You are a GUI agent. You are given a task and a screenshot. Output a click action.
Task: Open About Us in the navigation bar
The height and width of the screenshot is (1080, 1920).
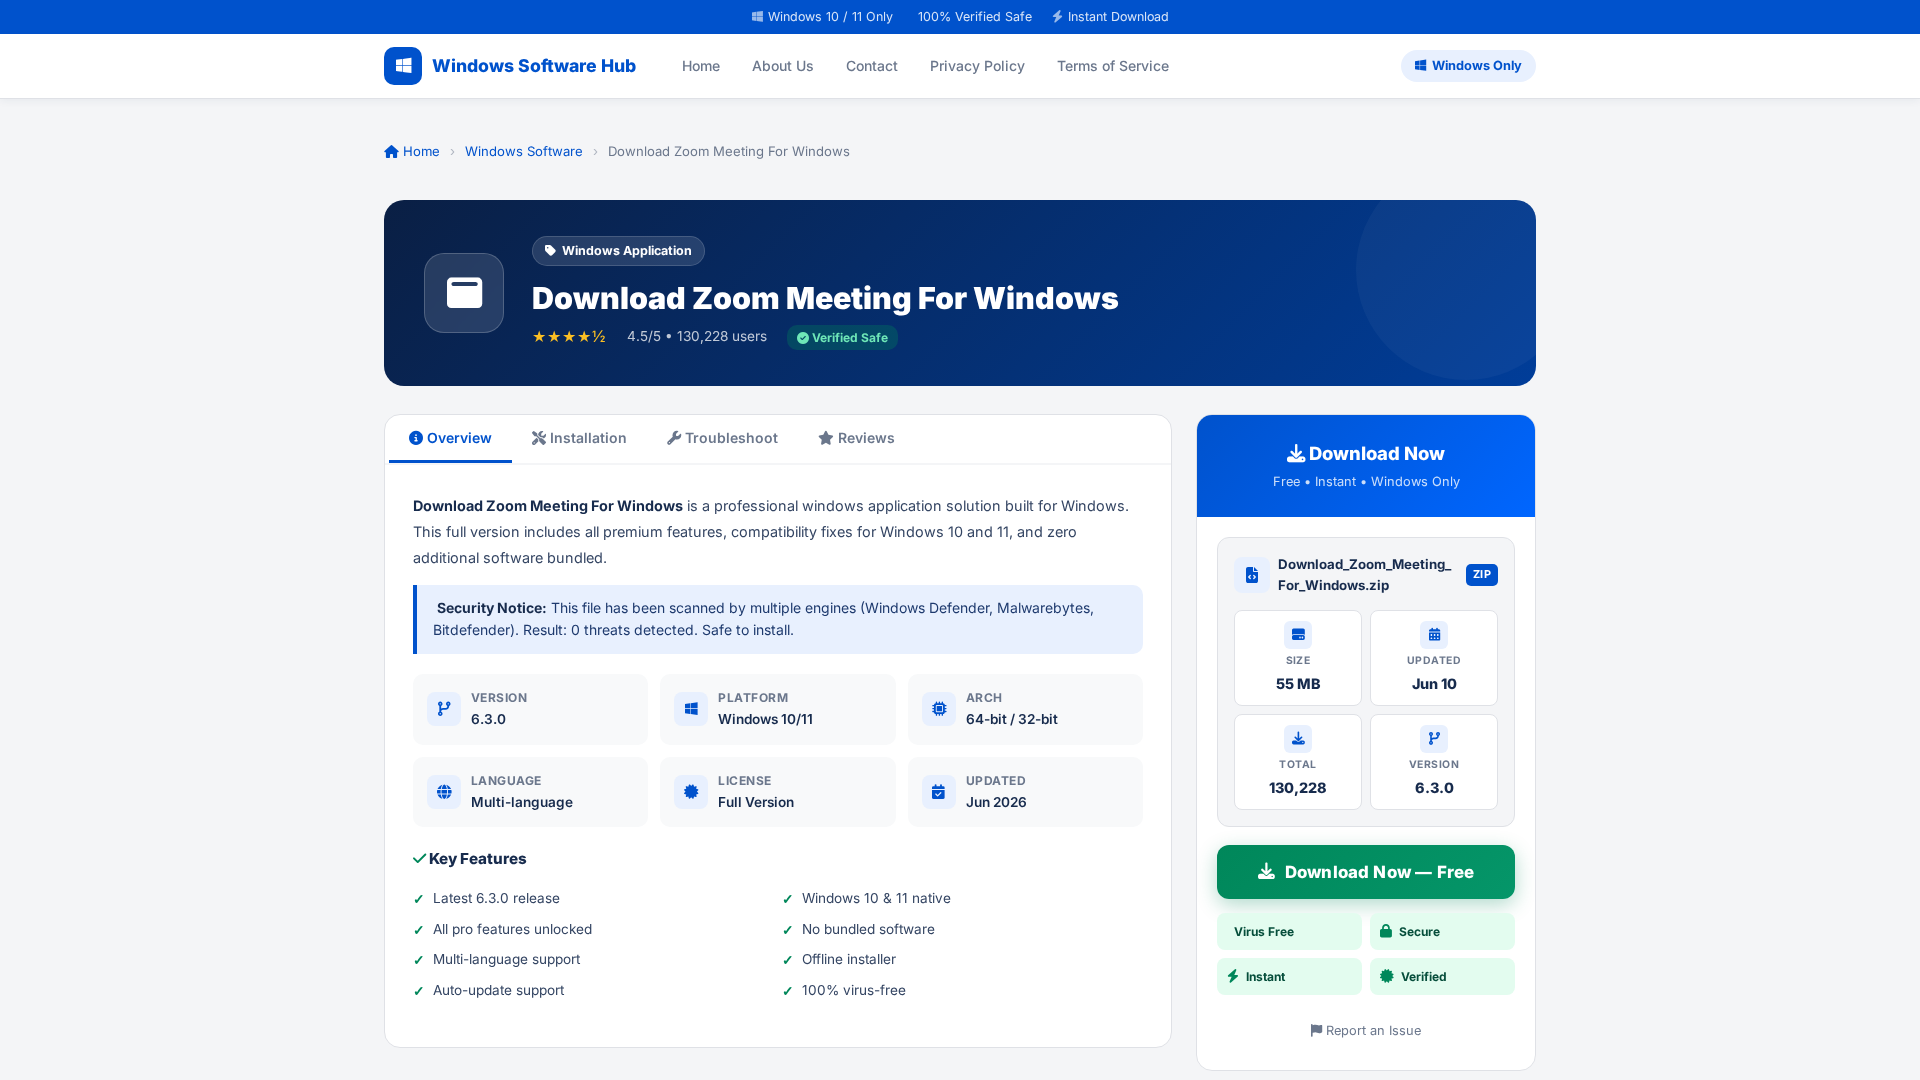[x=783, y=66]
